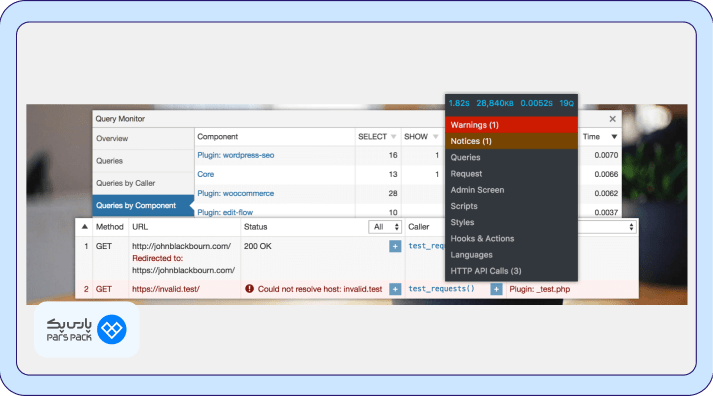Viewport: 713px width, 396px height.
Task: Click the Pars Pack logo
Action: (86, 330)
